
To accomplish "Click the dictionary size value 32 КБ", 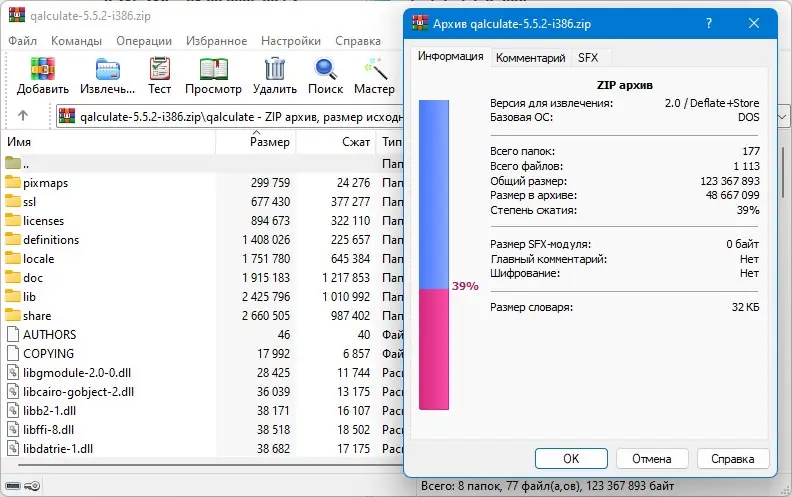I will coord(746,307).
